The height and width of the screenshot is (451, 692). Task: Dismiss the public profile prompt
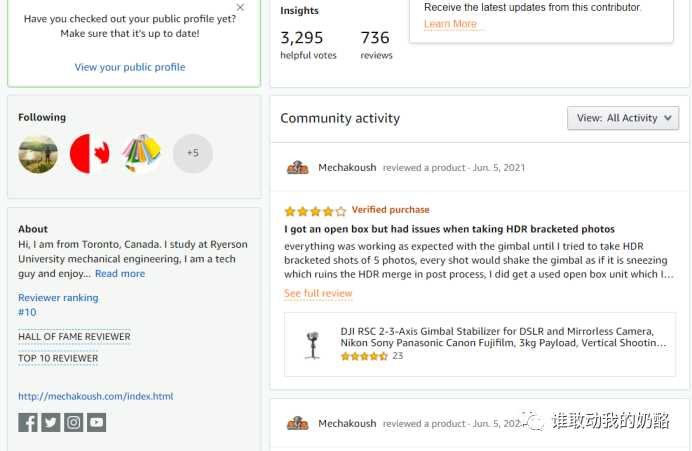tap(240, 8)
